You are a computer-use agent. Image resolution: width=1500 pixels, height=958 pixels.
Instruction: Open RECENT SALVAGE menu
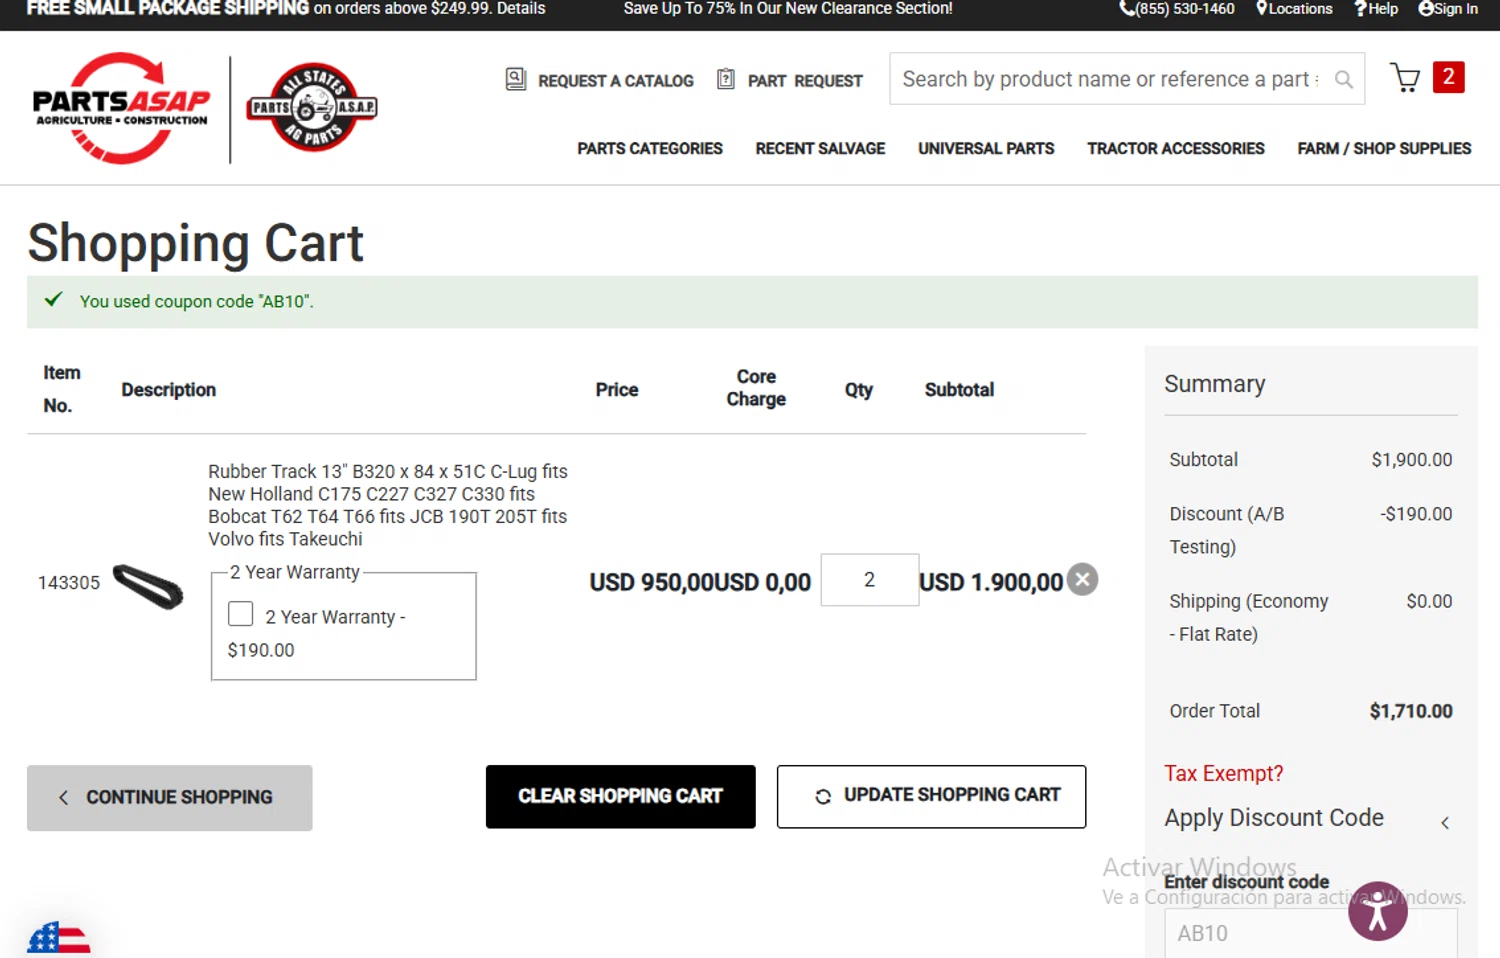pyautogui.click(x=820, y=149)
